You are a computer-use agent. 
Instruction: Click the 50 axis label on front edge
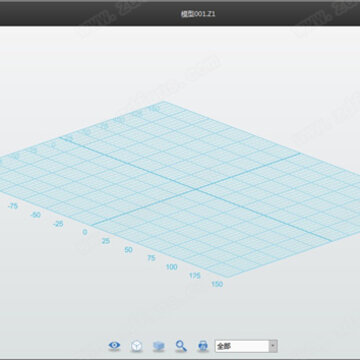pyautogui.click(x=128, y=250)
